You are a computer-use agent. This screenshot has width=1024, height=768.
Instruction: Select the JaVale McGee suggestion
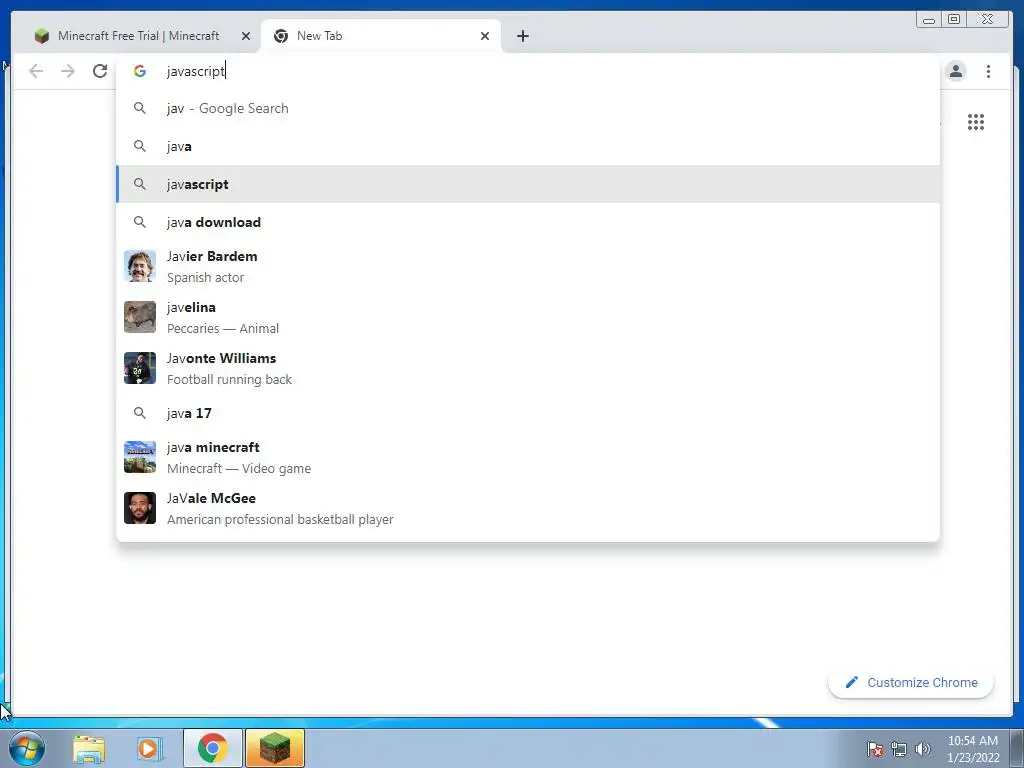click(x=528, y=508)
